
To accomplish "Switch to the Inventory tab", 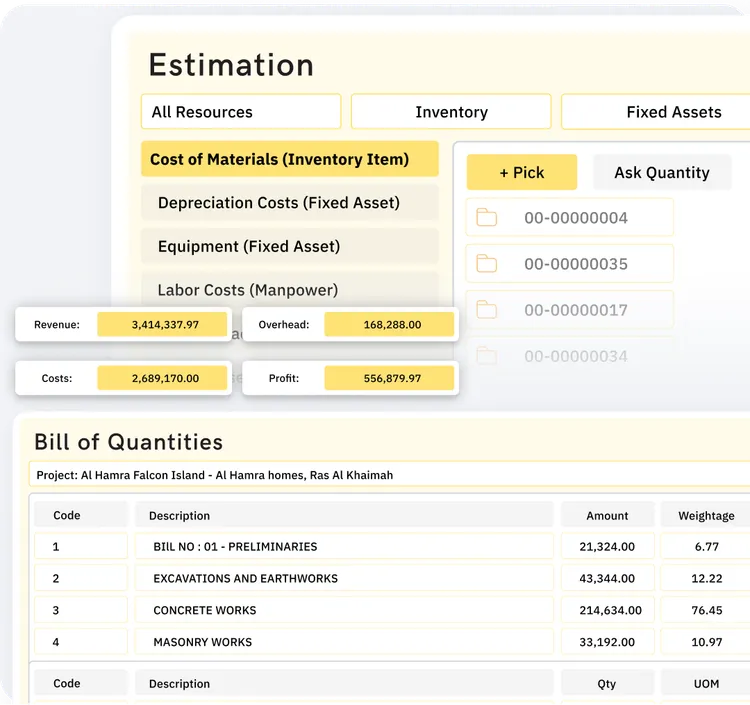I will pos(451,112).
